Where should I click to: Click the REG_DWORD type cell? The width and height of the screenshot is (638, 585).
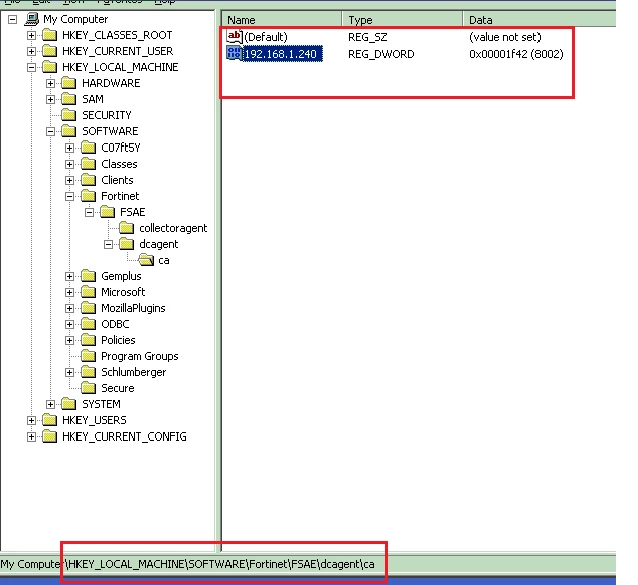[x=381, y=54]
